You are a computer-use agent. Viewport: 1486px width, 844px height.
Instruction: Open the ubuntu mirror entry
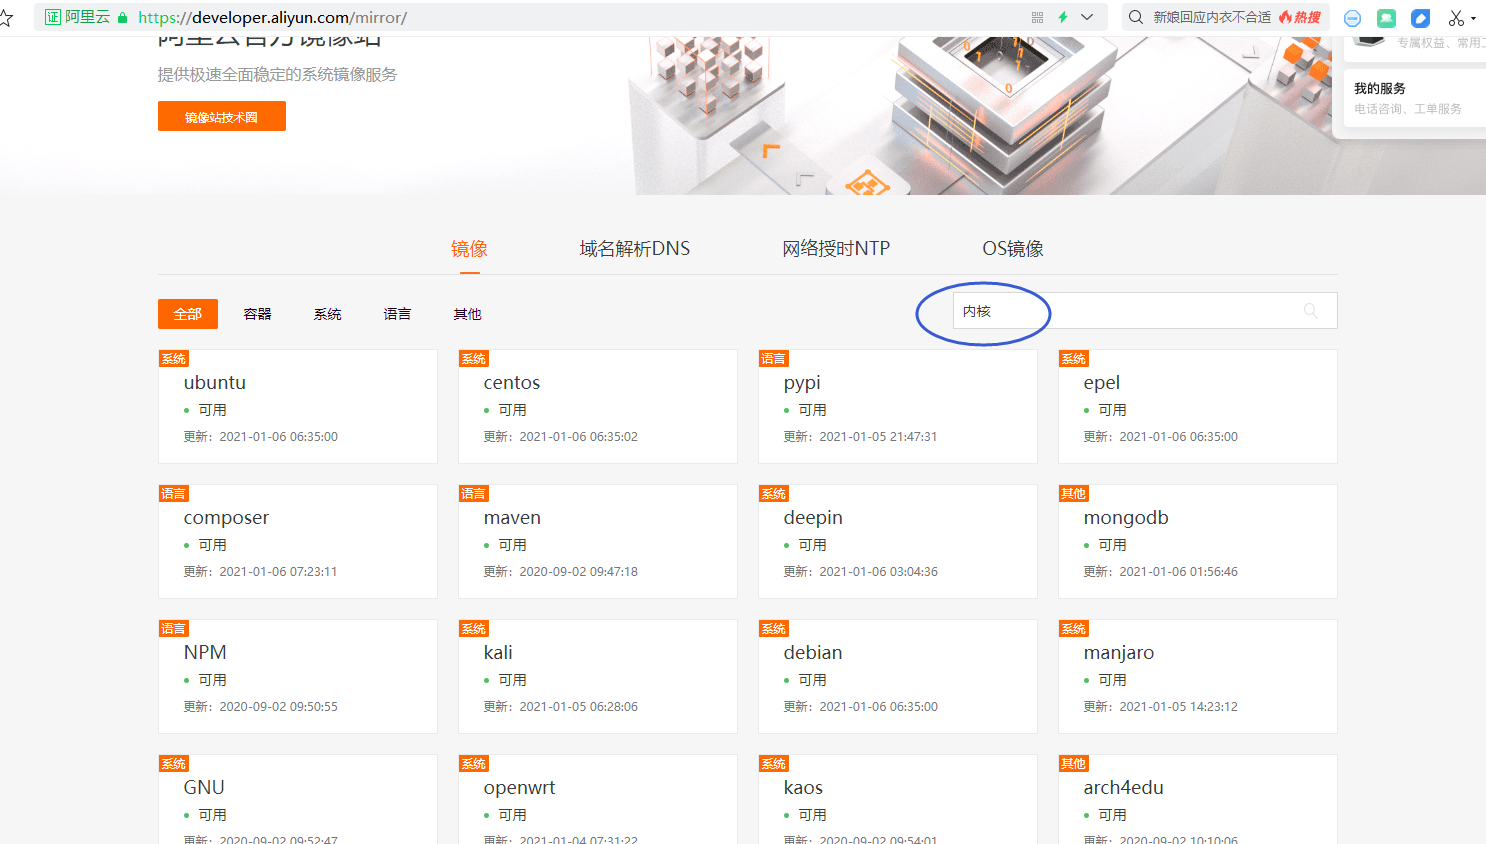(x=215, y=382)
